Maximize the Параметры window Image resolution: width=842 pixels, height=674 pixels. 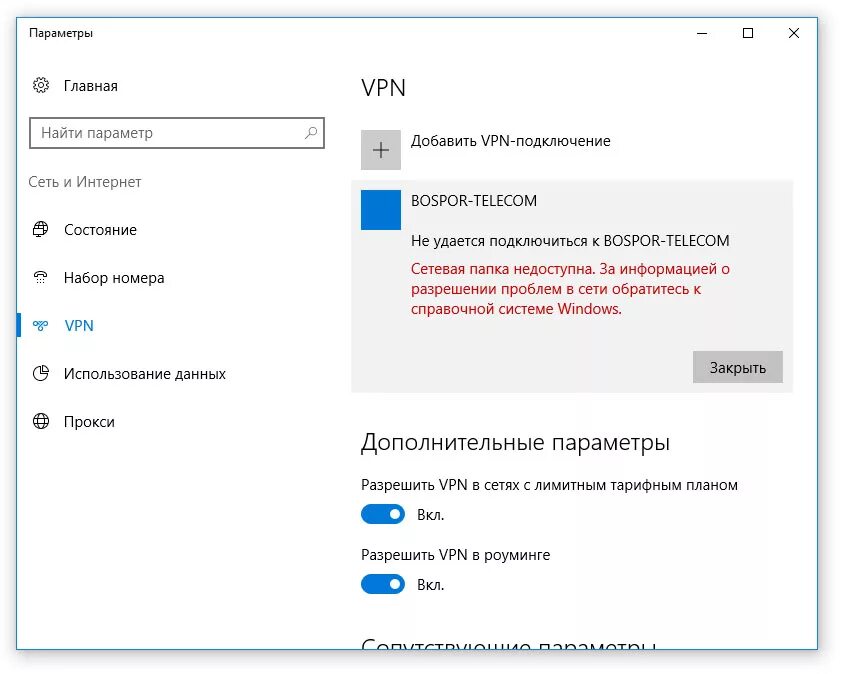[748, 33]
